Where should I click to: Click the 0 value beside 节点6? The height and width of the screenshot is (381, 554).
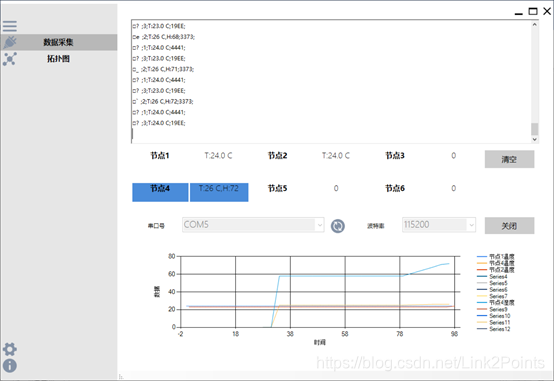click(453, 188)
